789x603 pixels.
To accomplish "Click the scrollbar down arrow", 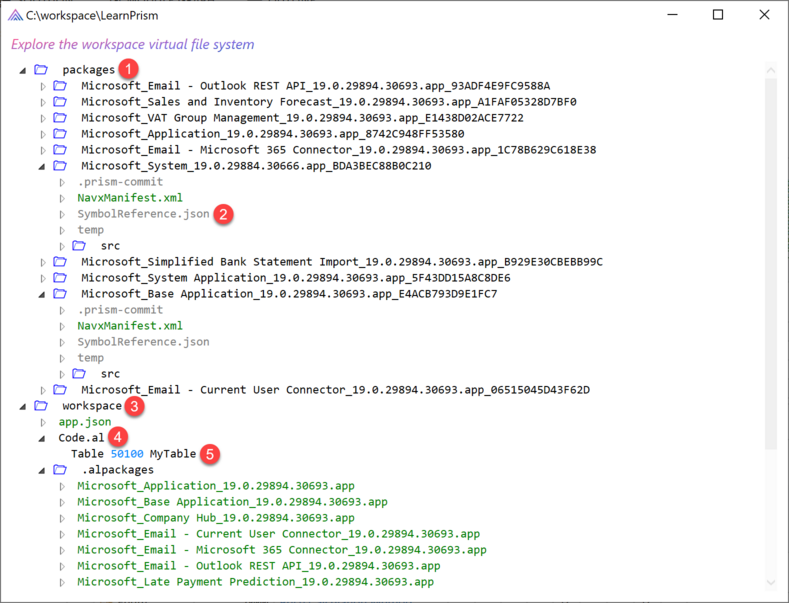I will 770,582.
